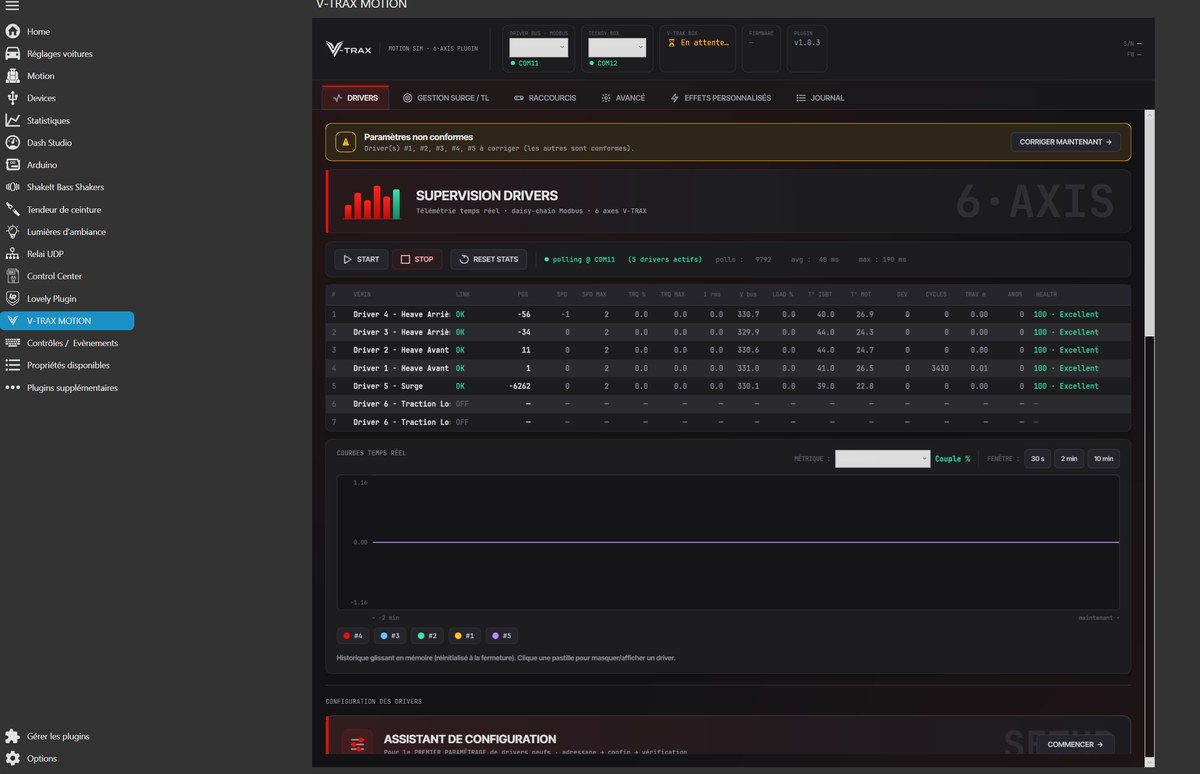The width and height of the screenshot is (1200, 774).
Task: Open the hamburger menu icon
Action: pyautogui.click(x=12, y=7)
